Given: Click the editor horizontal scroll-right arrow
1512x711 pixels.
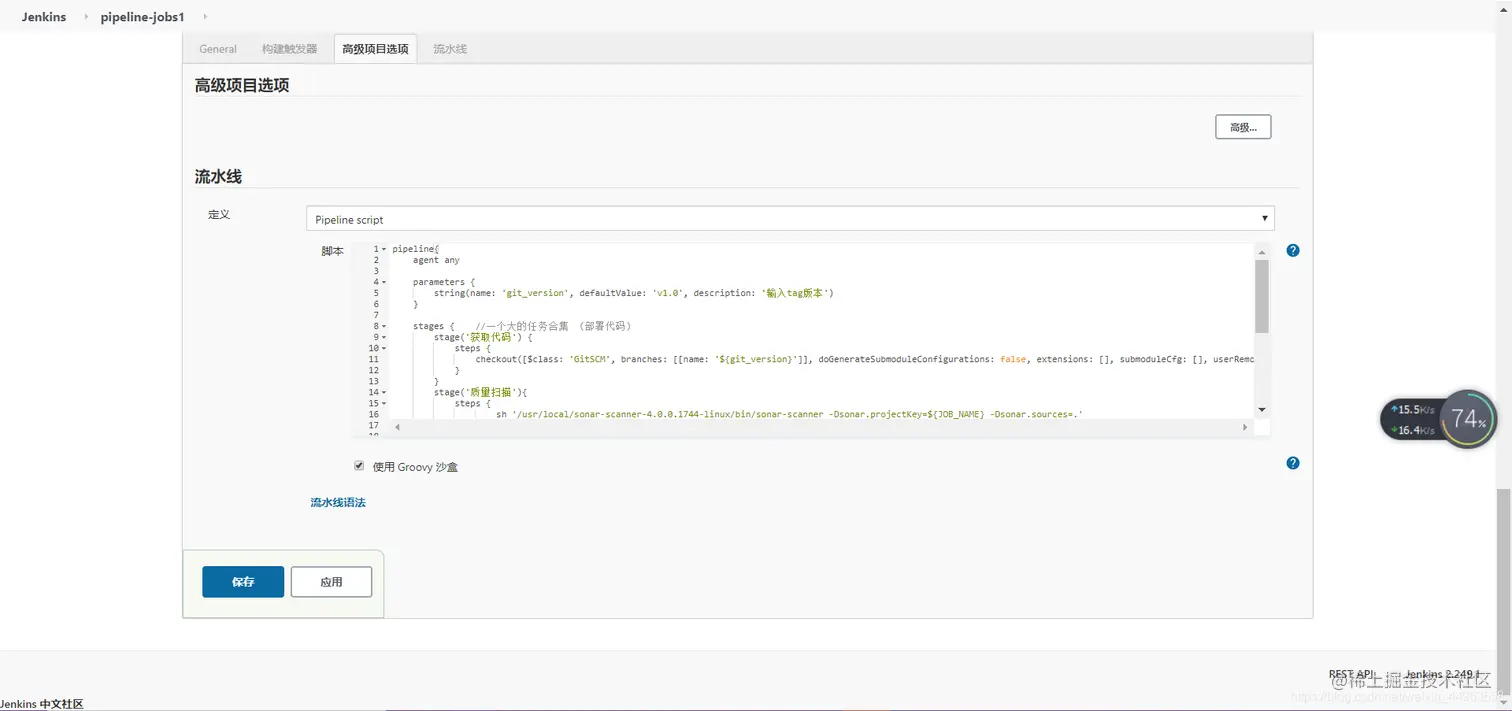Looking at the screenshot, I should (x=1245, y=427).
